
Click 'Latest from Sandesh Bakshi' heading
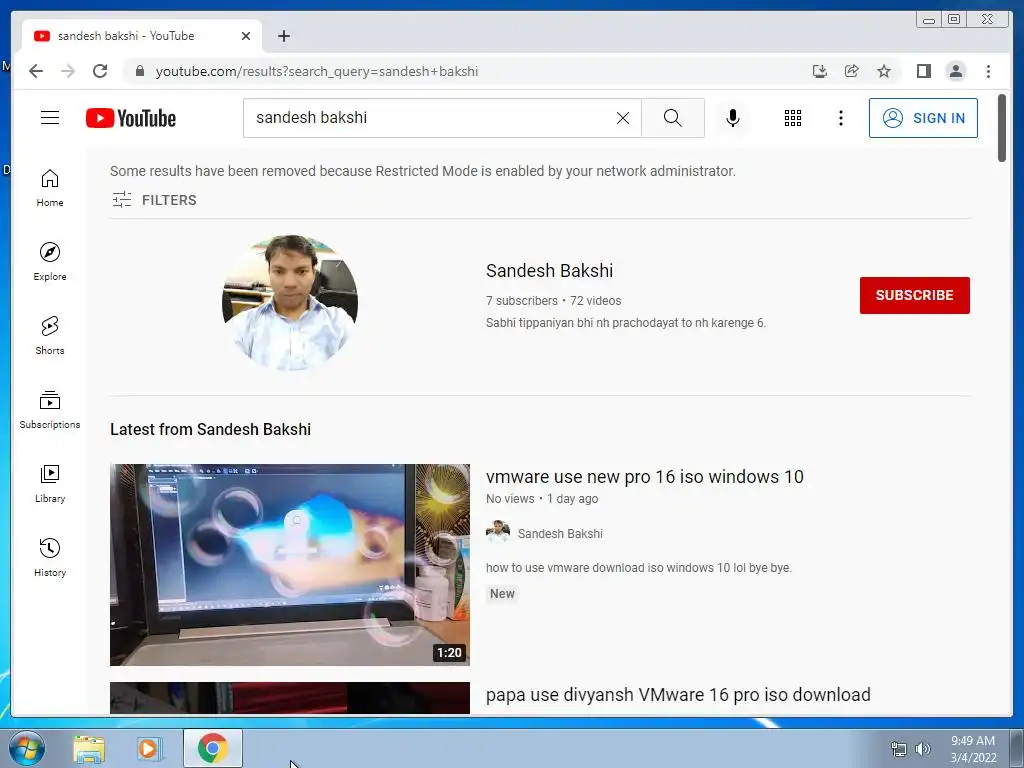point(210,429)
